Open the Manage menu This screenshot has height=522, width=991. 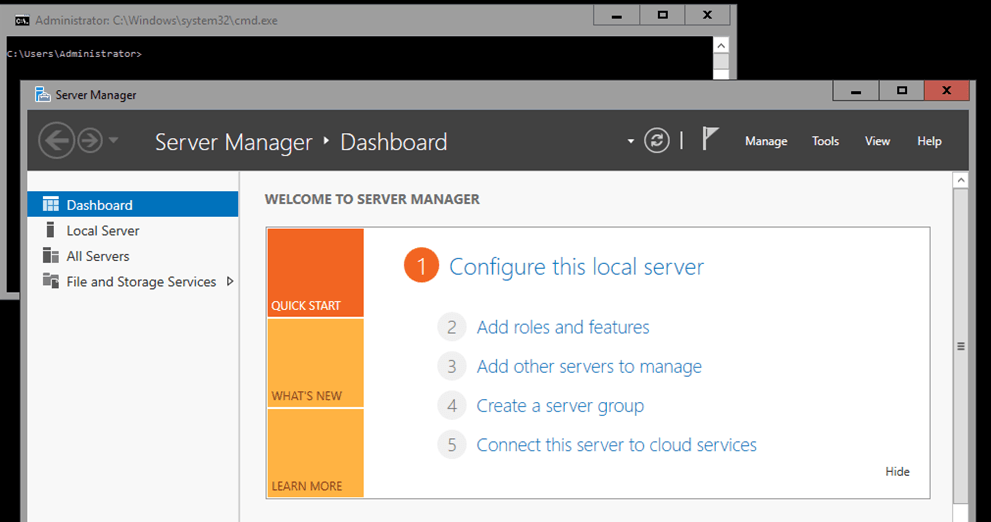(766, 141)
